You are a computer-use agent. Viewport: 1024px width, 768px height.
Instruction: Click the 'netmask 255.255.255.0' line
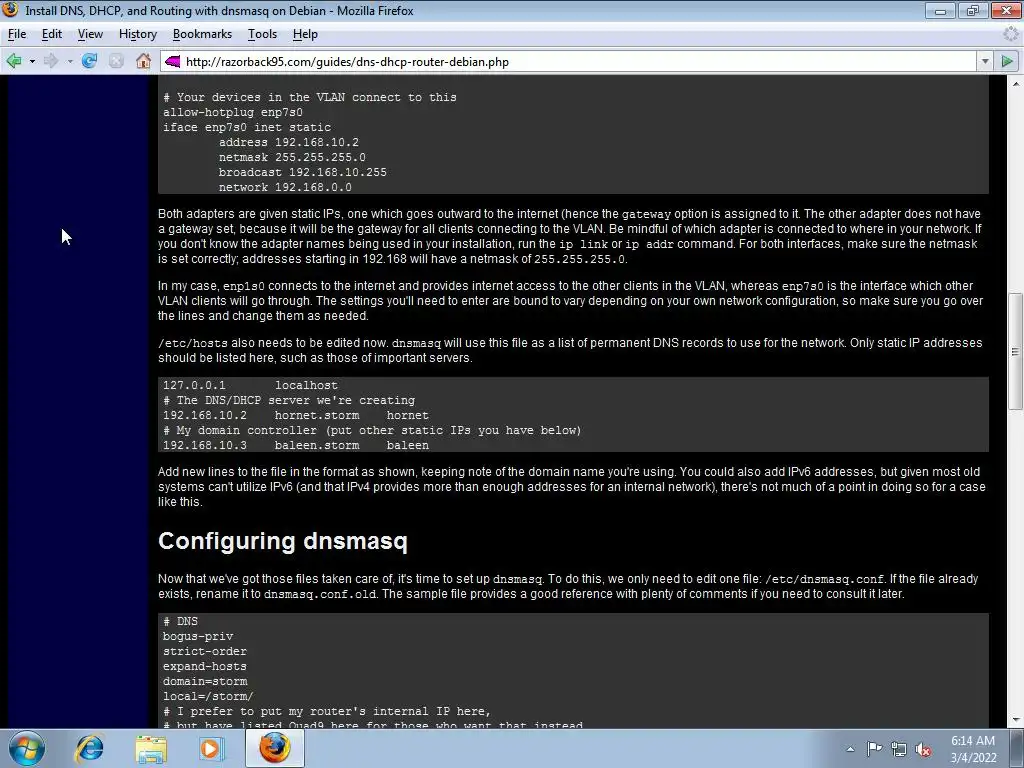292,157
